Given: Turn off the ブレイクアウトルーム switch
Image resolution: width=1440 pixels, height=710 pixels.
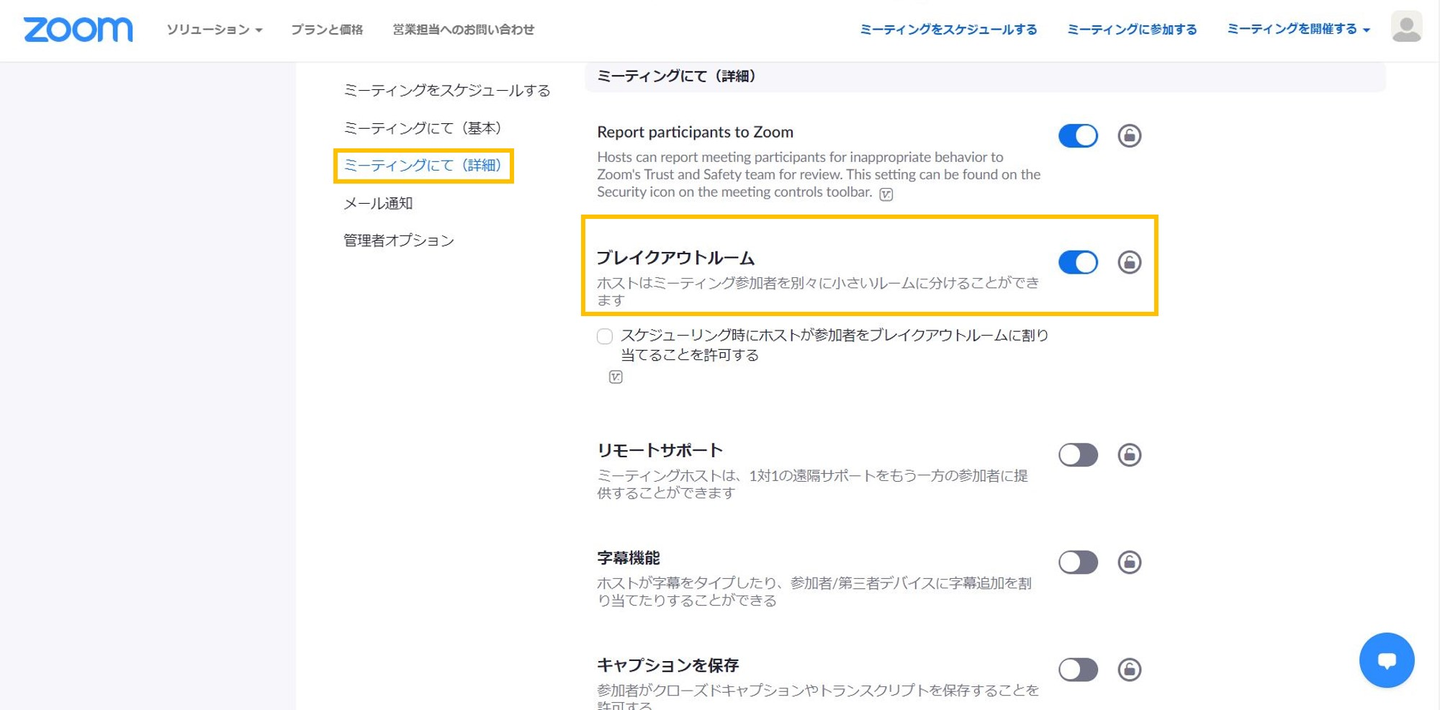Looking at the screenshot, I should 1078,262.
